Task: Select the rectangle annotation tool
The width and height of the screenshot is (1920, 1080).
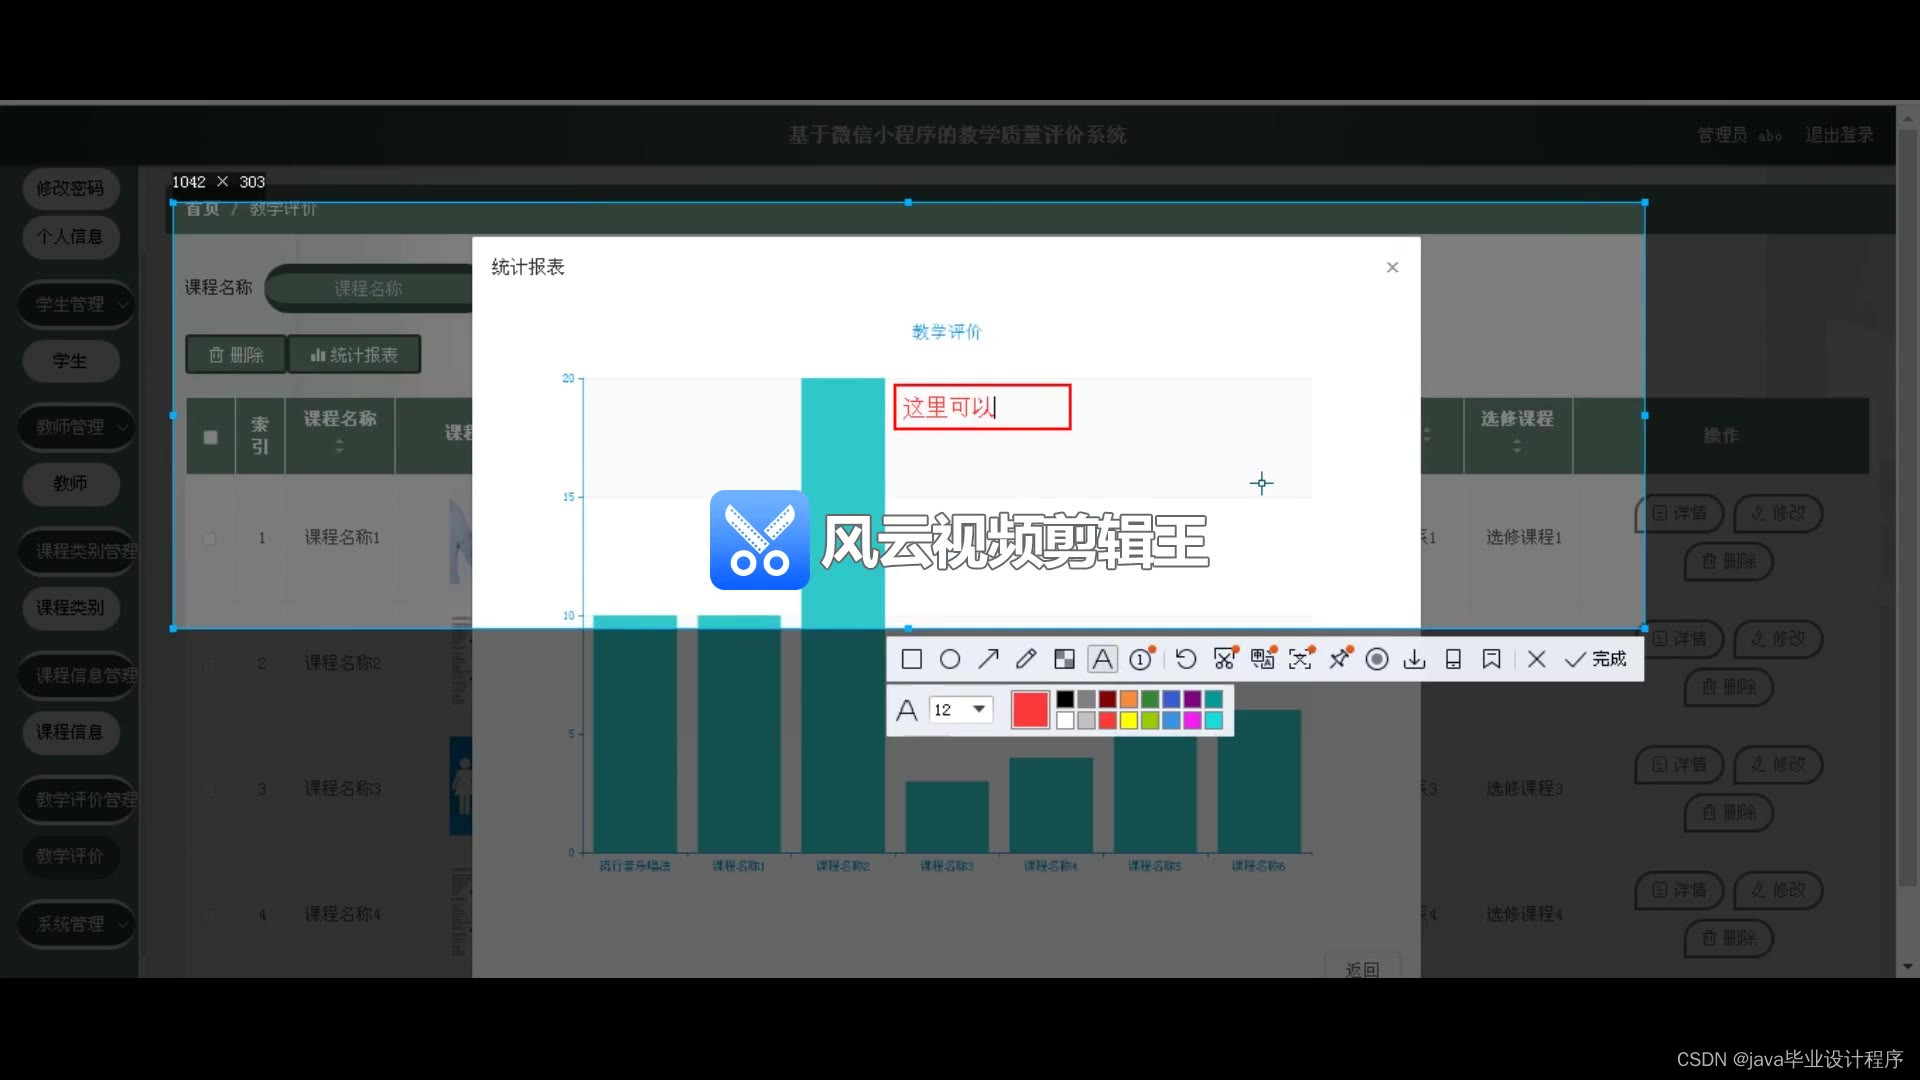Action: [911, 659]
